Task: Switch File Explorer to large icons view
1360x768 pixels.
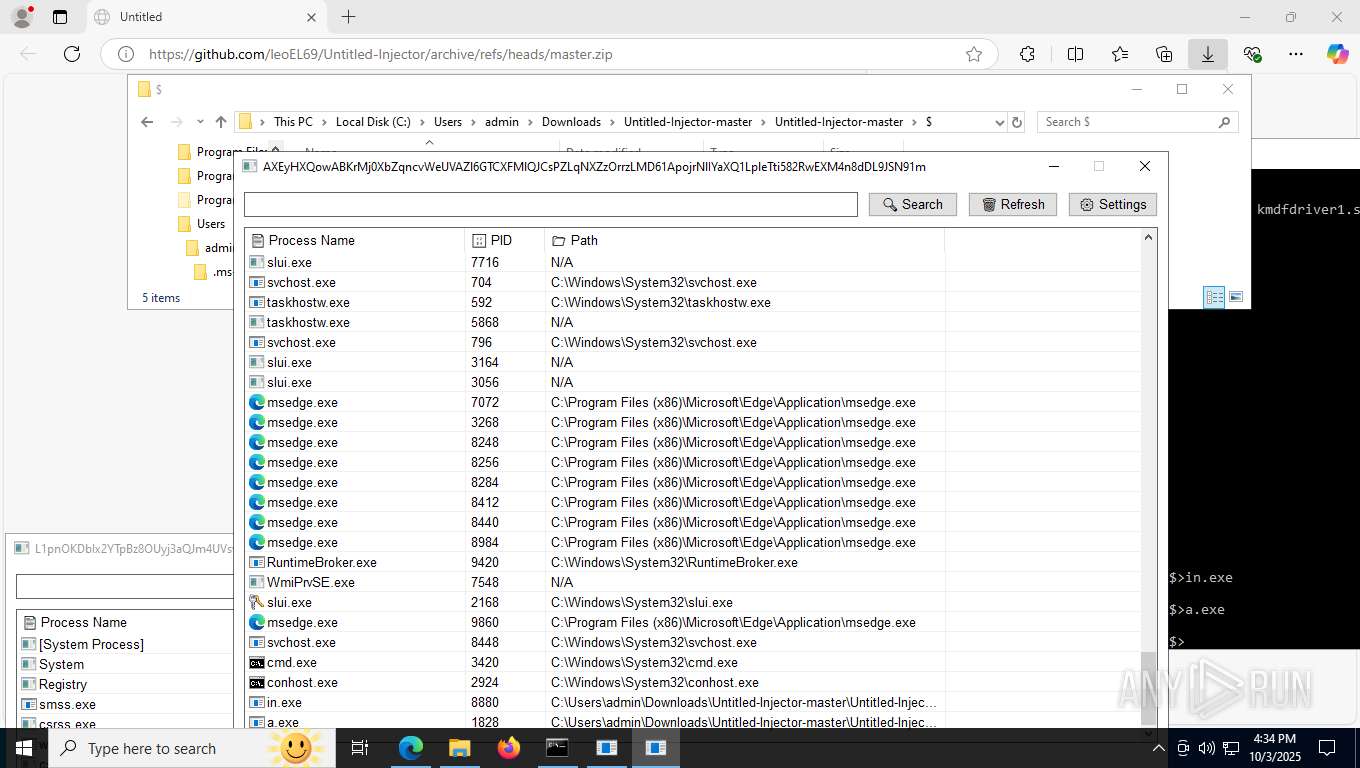Action: coord(1236,297)
